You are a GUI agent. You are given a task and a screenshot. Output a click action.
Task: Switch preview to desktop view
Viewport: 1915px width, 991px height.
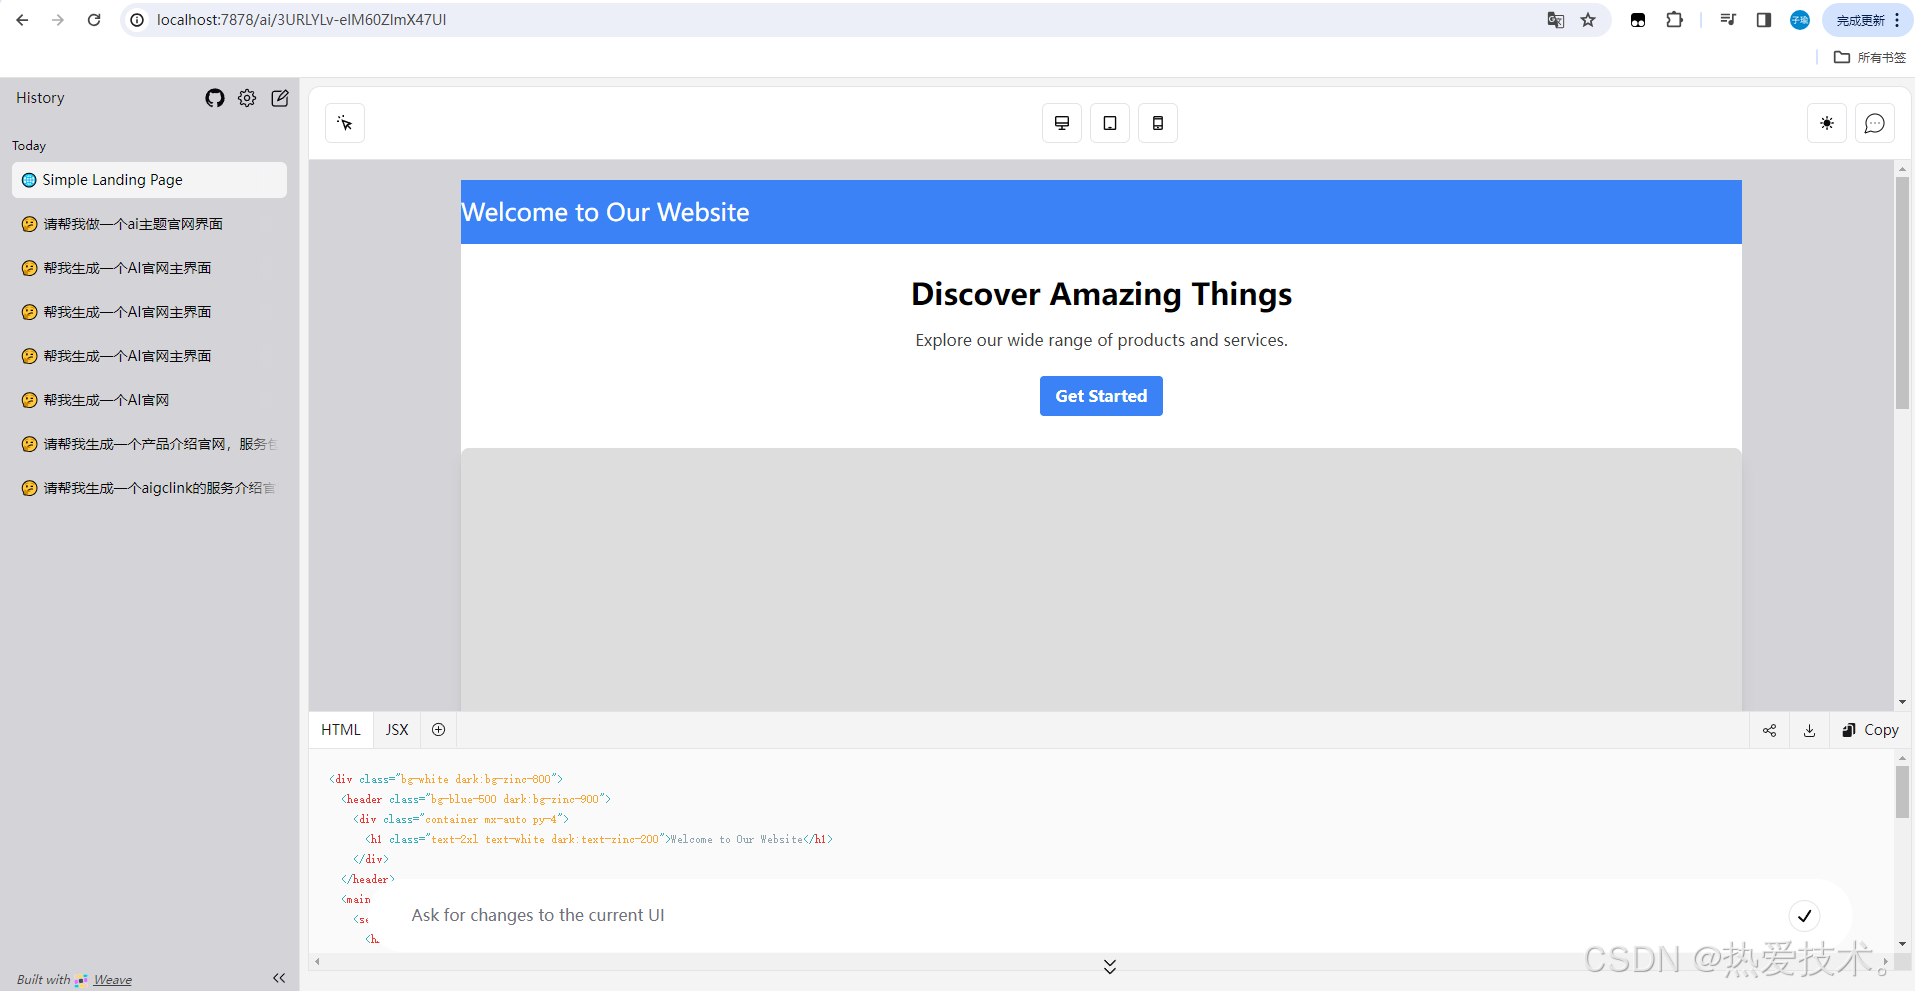coord(1062,123)
